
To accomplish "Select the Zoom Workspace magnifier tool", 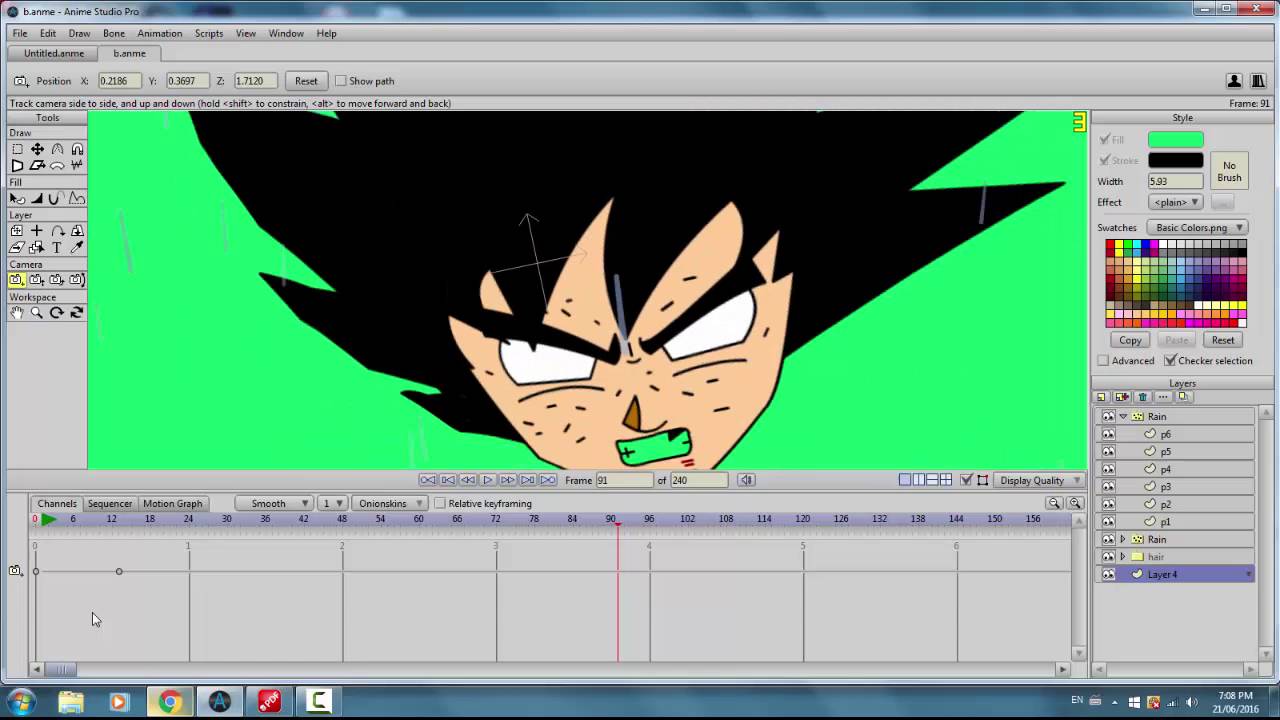I will click(37, 313).
